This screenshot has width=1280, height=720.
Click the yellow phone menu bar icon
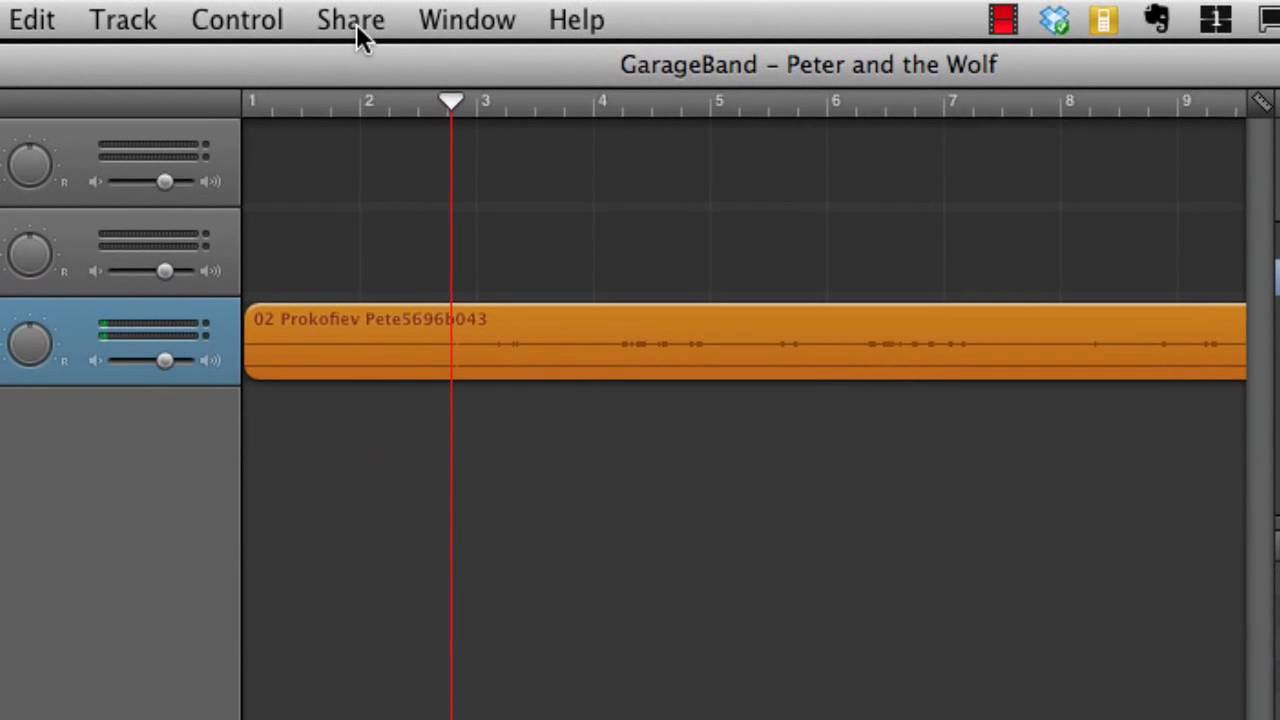pyautogui.click(x=1104, y=19)
